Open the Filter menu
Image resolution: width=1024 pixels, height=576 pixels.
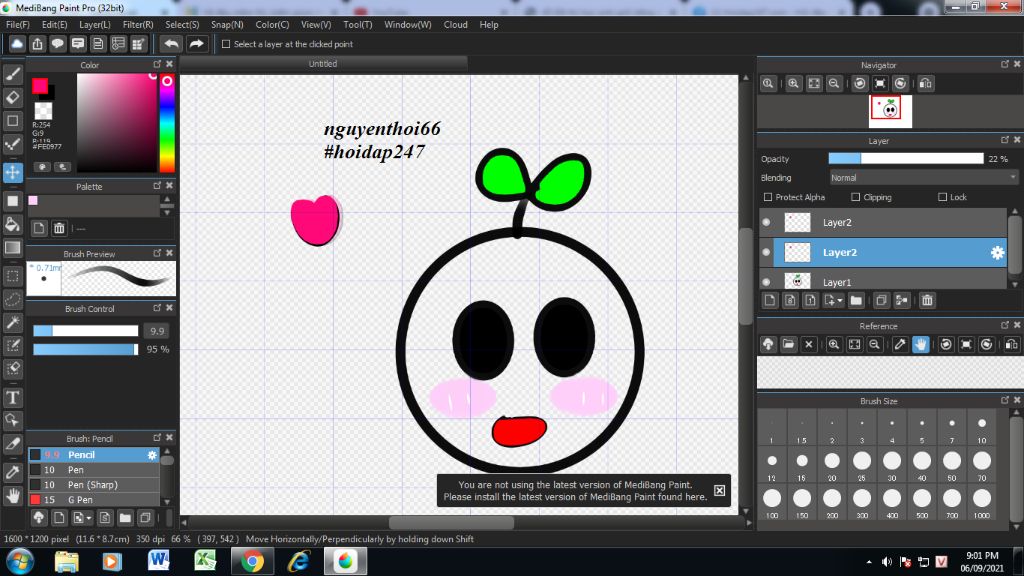tap(138, 24)
